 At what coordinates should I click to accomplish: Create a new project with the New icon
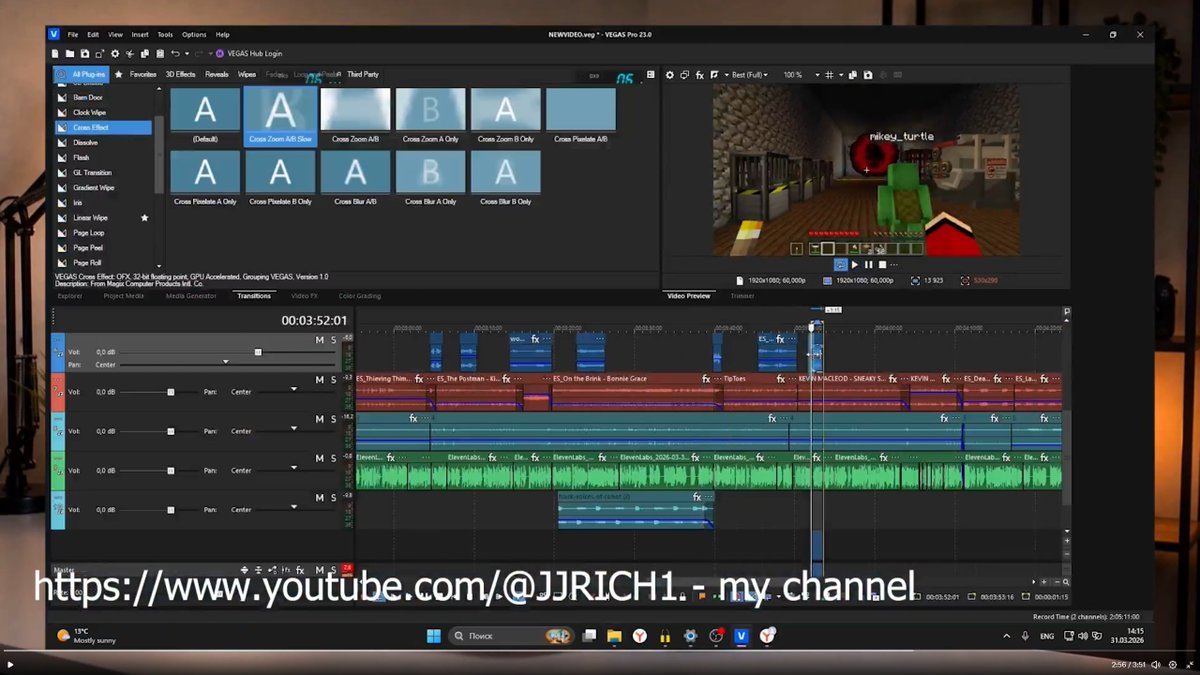pos(55,53)
